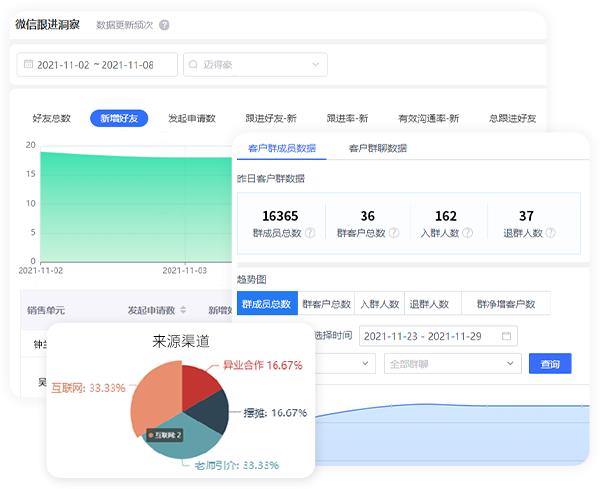Switch to the 跟进率-新 metric
The height and width of the screenshot is (489, 608).
347,118
